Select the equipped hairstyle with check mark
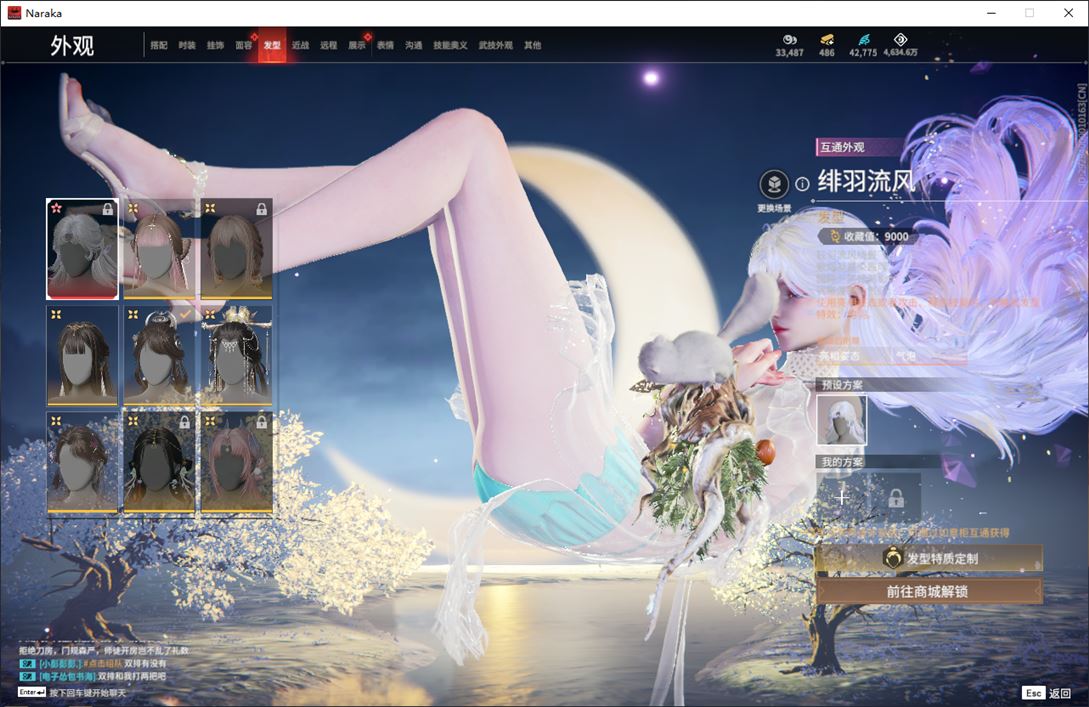1089x707 pixels. click(159, 356)
